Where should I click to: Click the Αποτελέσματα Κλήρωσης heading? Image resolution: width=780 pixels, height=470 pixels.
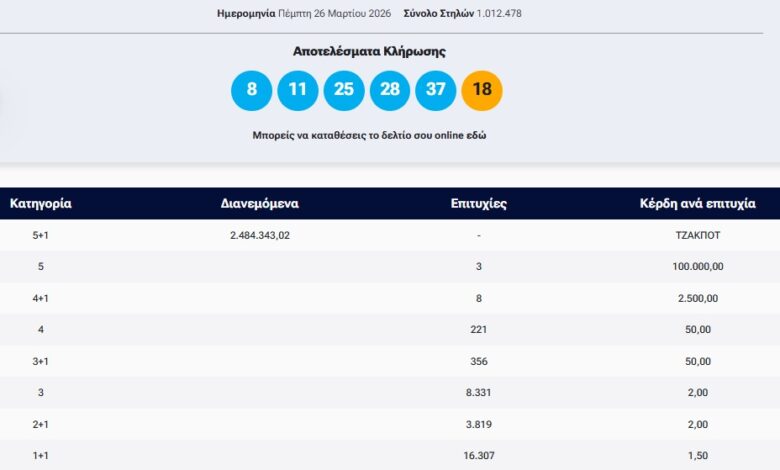[369, 51]
